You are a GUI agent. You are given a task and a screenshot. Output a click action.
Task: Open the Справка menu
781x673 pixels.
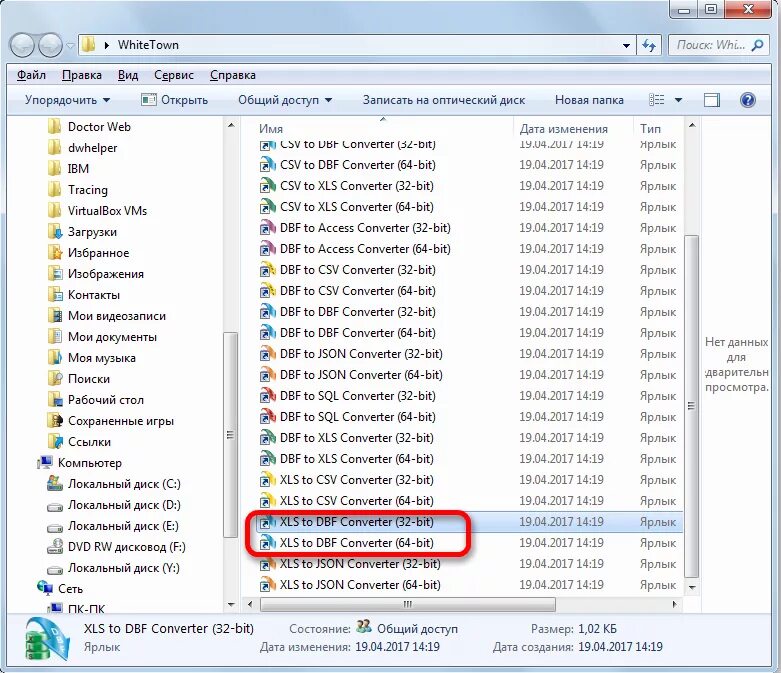click(233, 75)
